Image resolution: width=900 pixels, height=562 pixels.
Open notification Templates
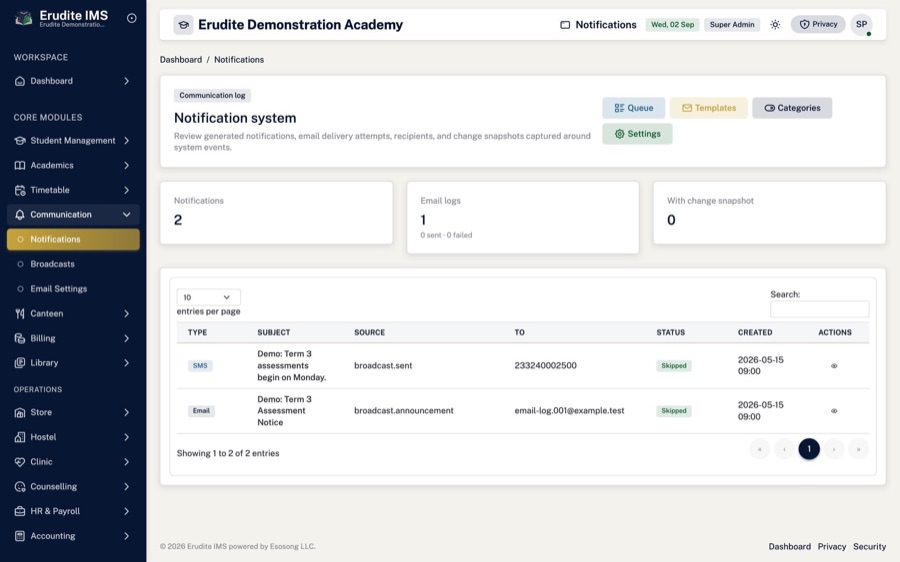pyautogui.click(x=709, y=108)
